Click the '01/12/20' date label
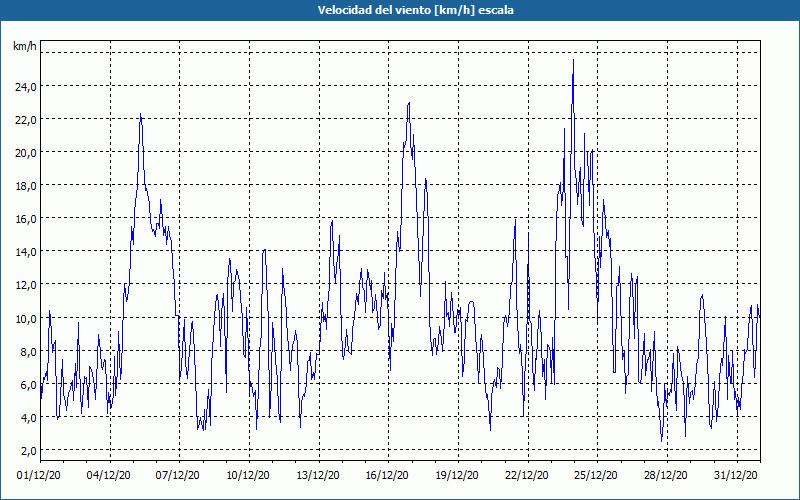This screenshot has width=800, height=500. (x=39, y=476)
